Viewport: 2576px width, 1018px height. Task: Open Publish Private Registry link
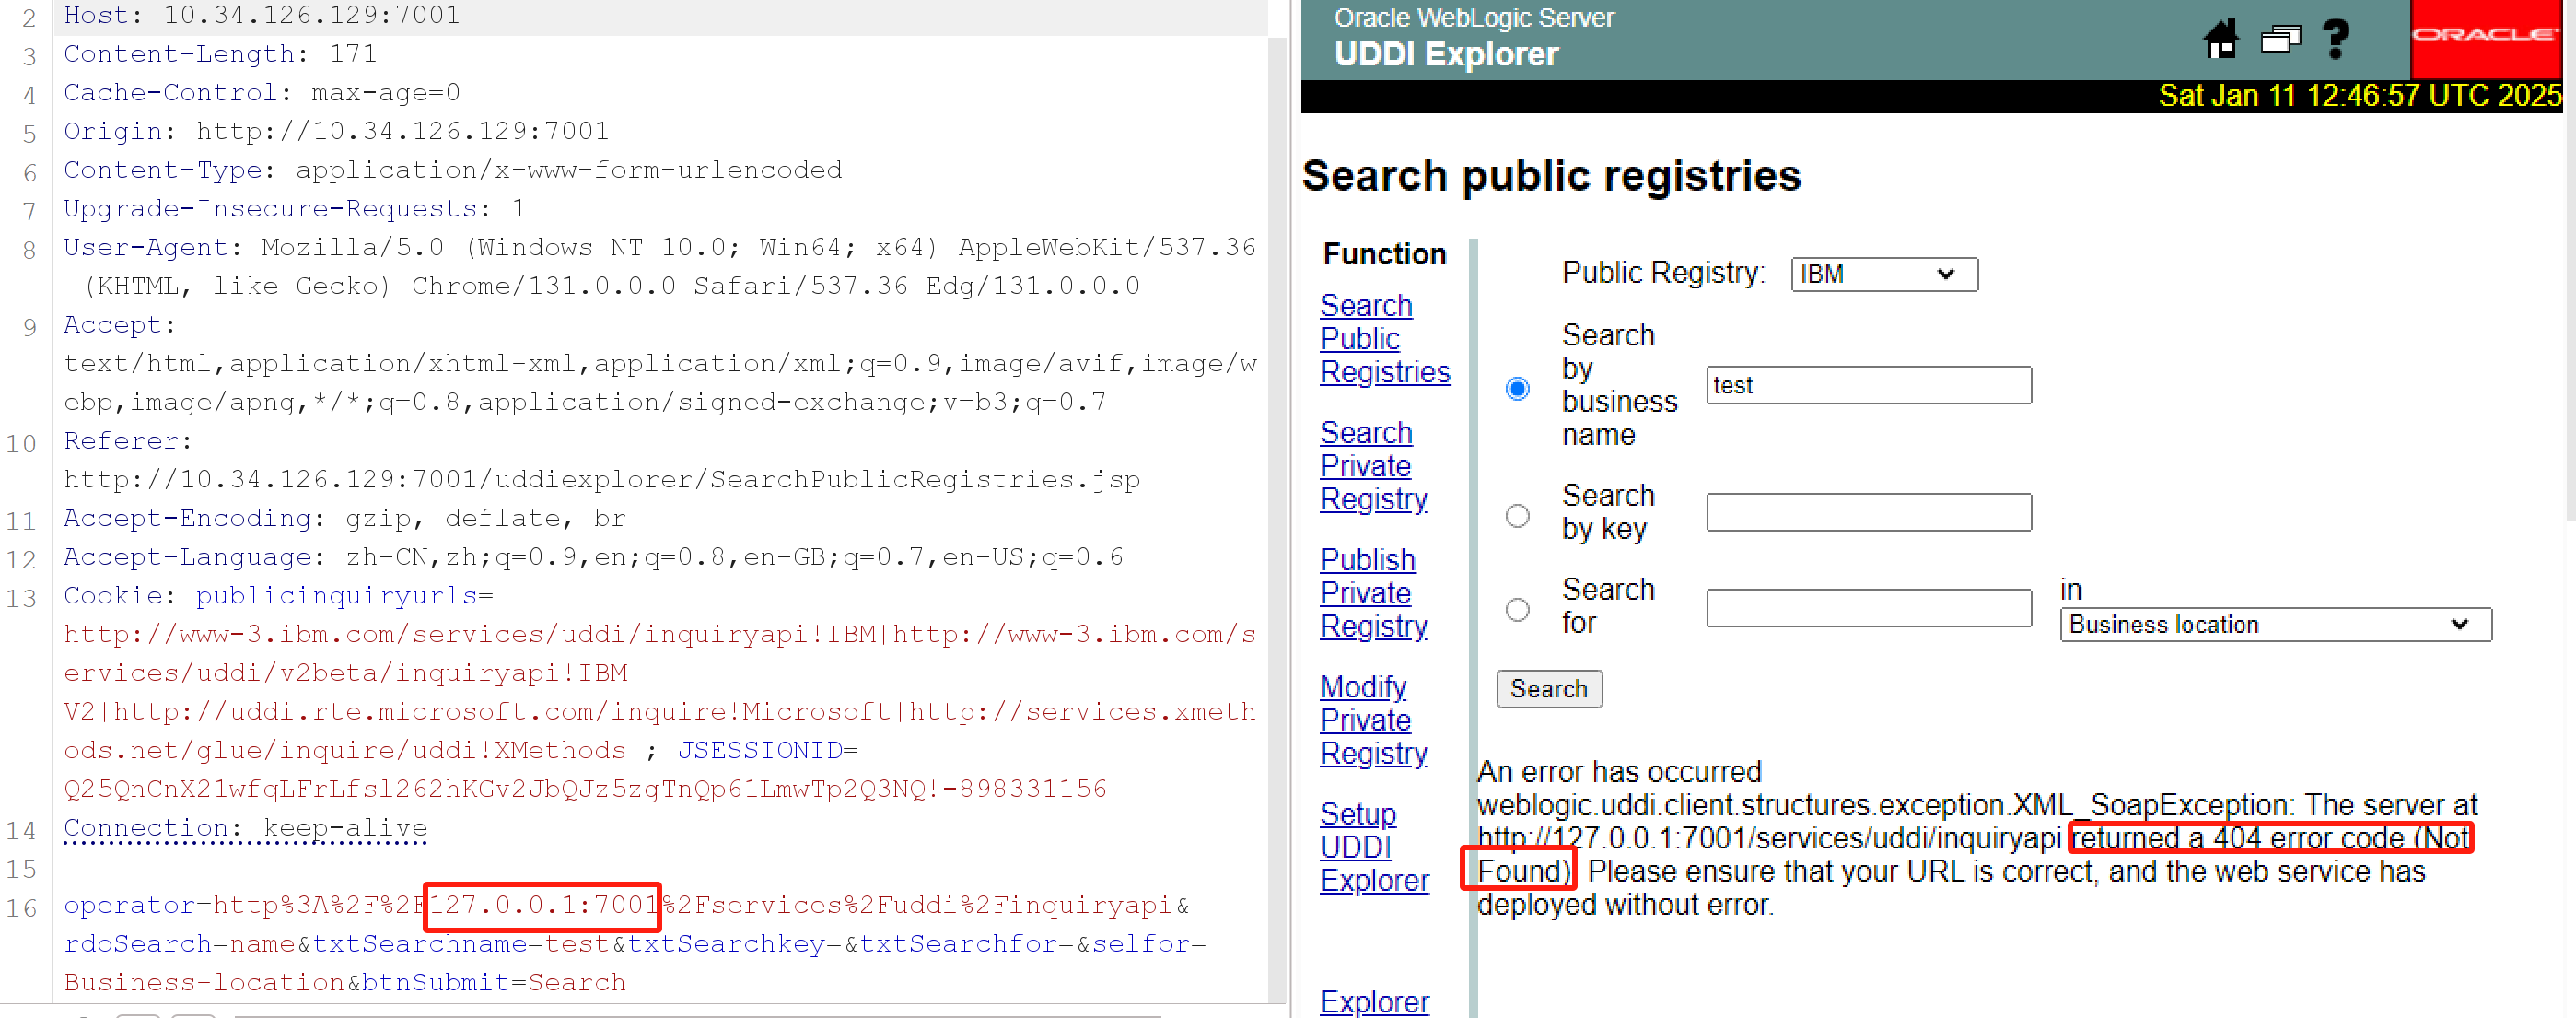pyautogui.click(x=1373, y=593)
